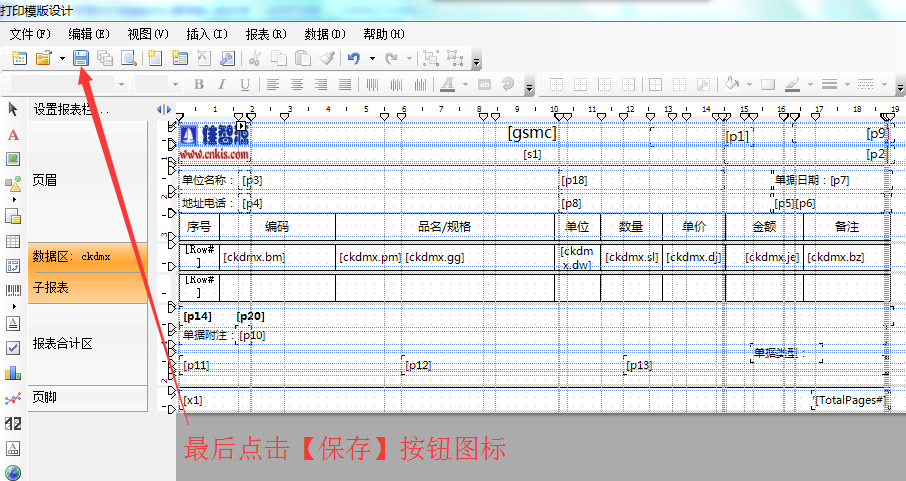
Task: Select the 数据区: ckdmx band
Action: click(x=88, y=257)
